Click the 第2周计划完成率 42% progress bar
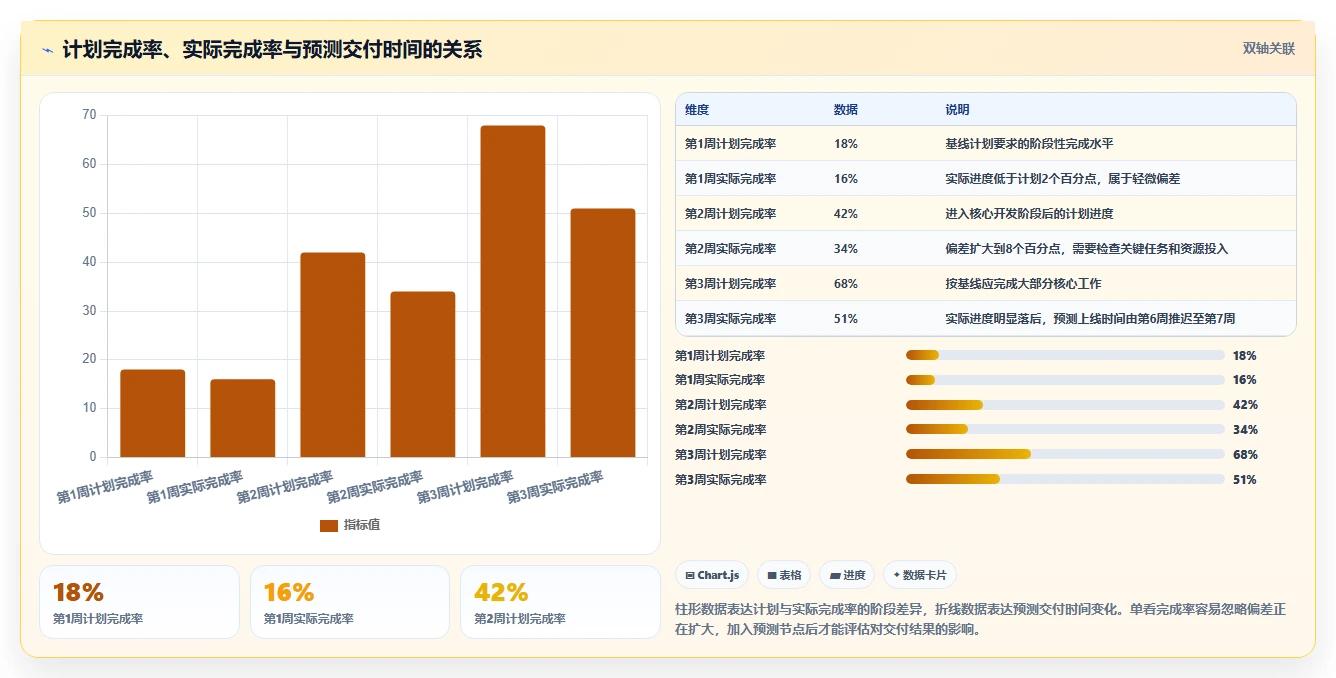Viewport: 1336px width, 678px height. [1065, 405]
